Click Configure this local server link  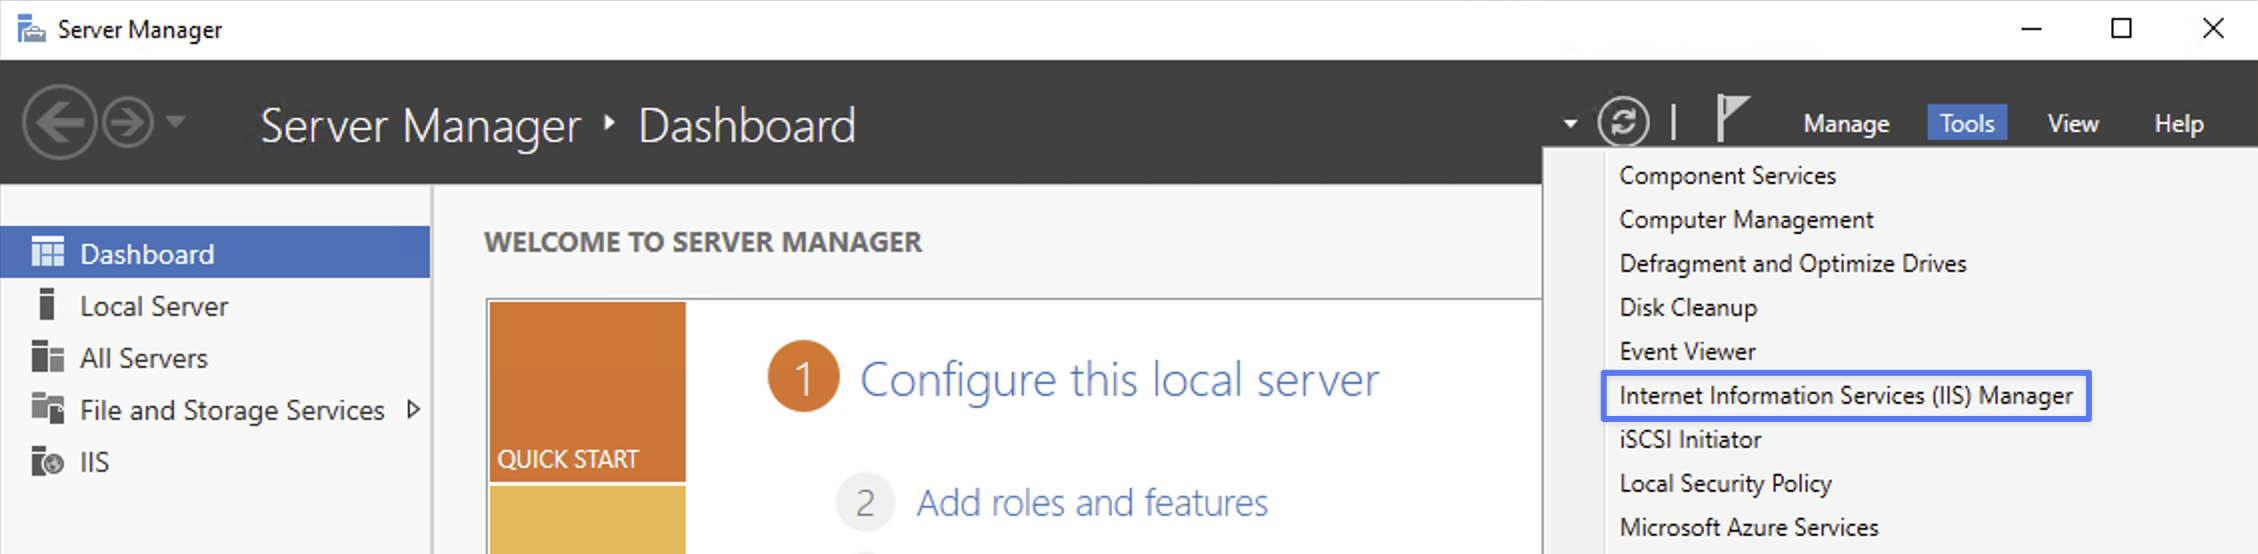click(x=1119, y=380)
